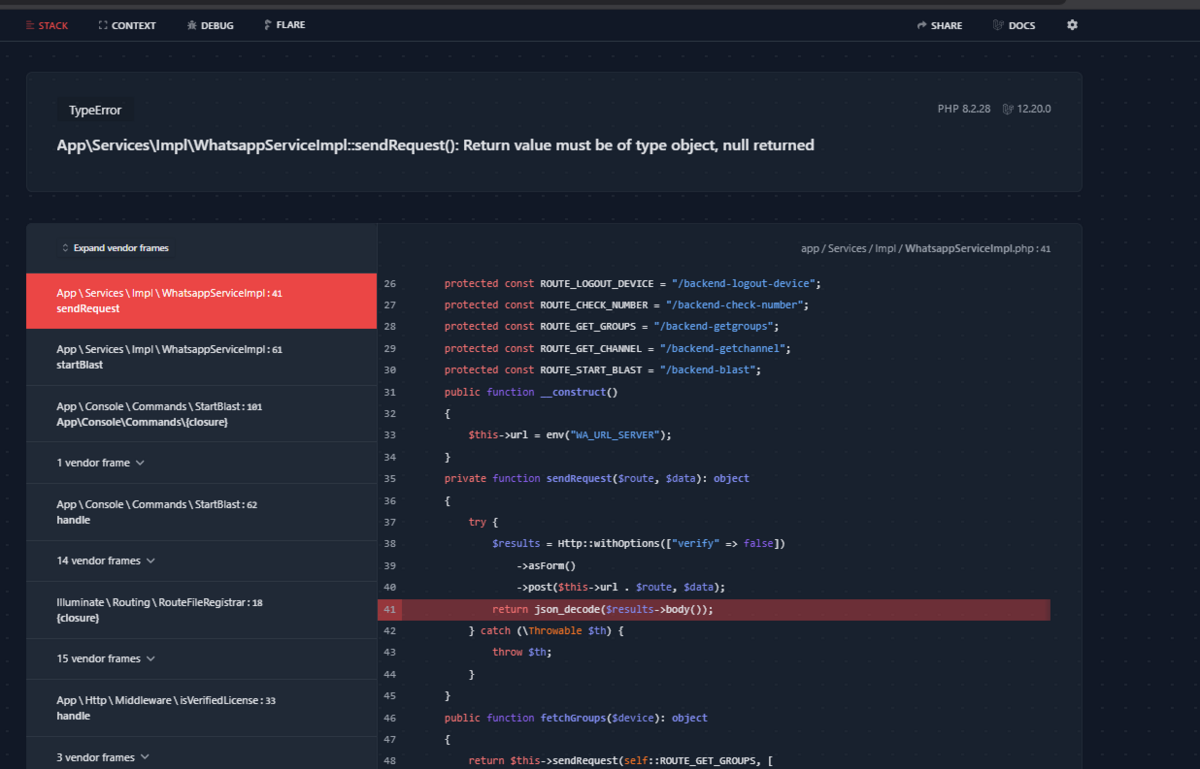
Task: Open the Docs Laravel icon
Action: click(x=998, y=25)
